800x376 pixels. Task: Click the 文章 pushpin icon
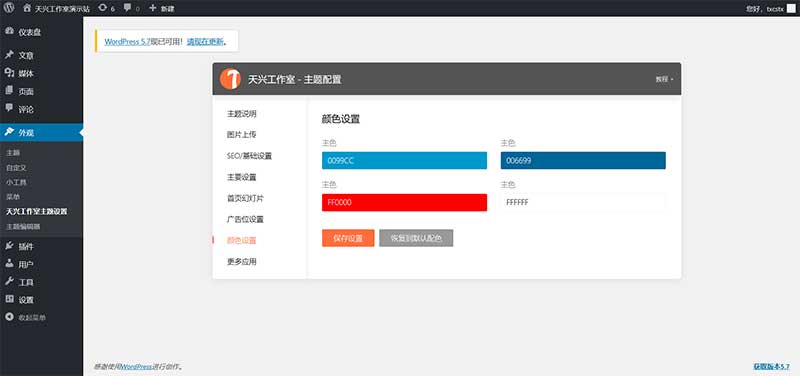tap(9, 55)
